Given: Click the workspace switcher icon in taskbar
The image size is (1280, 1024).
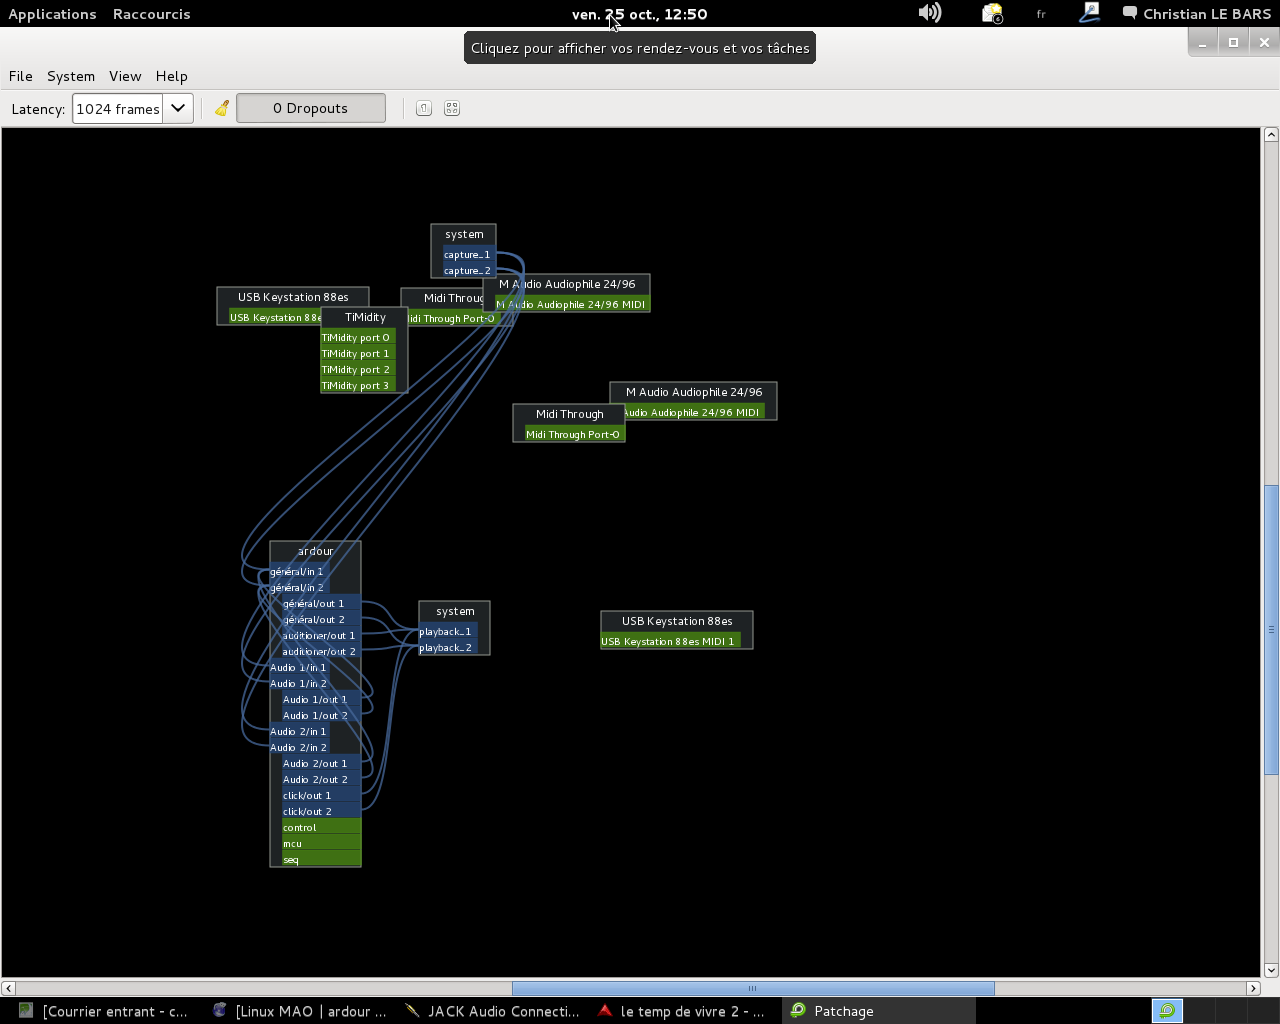Looking at the screenshot, I should tap(1167, 1011).
